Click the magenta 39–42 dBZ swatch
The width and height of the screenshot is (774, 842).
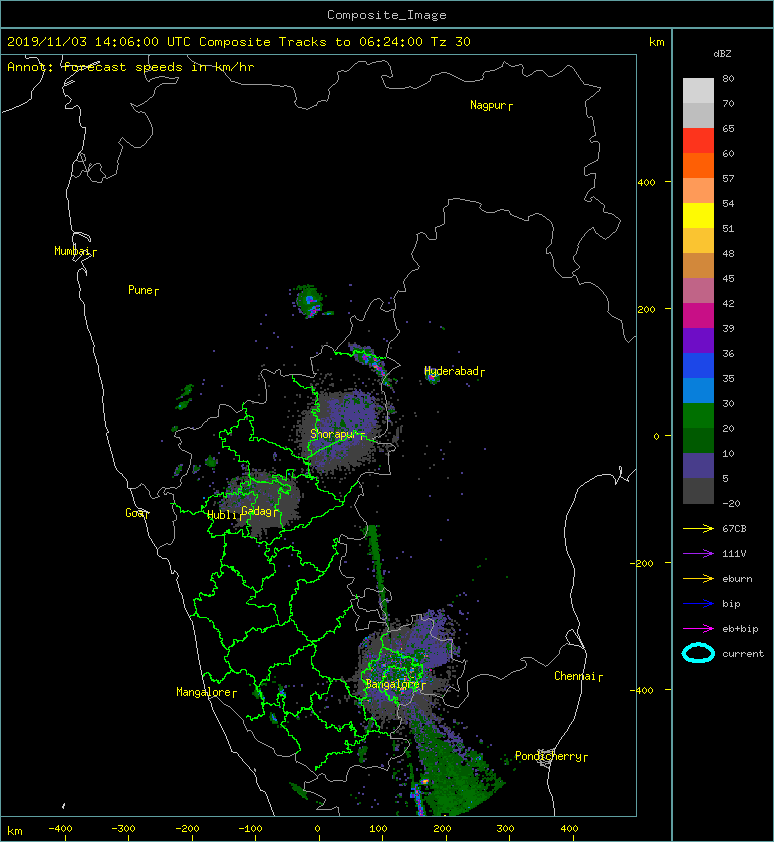[x=698, y=316]
